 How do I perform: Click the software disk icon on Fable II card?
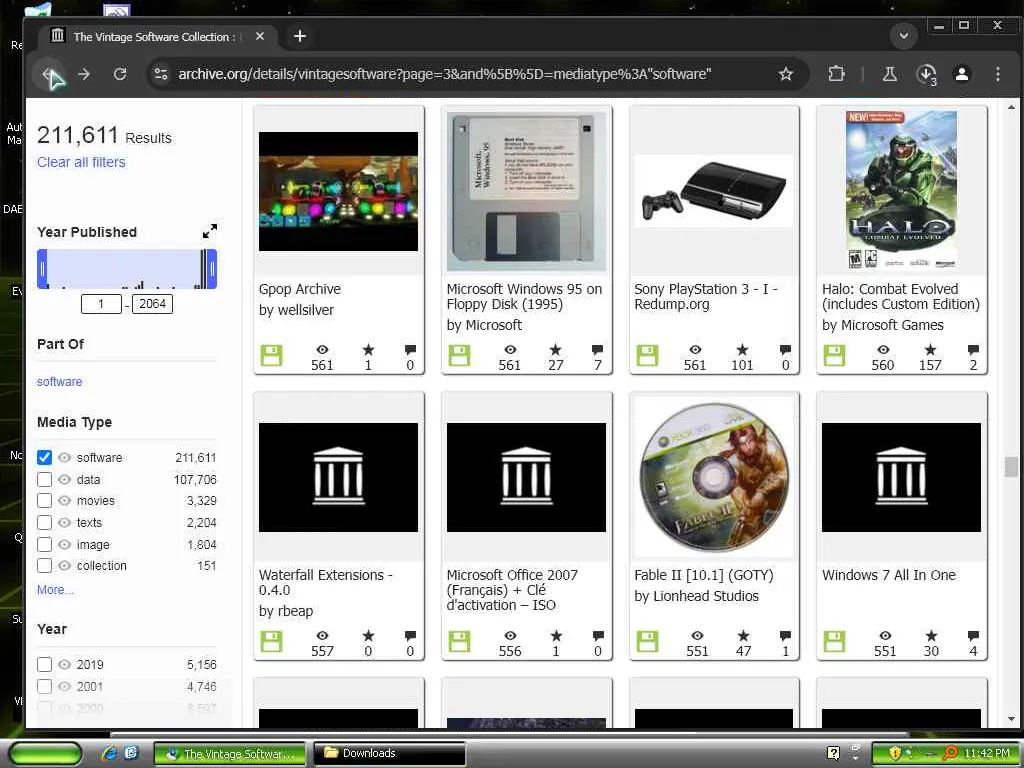647,642
